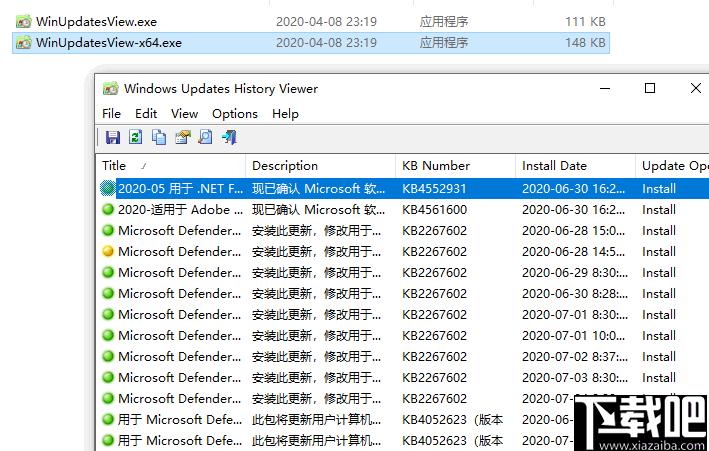Image resolution: width=709 pixels, height=451 pixels.
Task: Open the Options menu
Action: 235,114
